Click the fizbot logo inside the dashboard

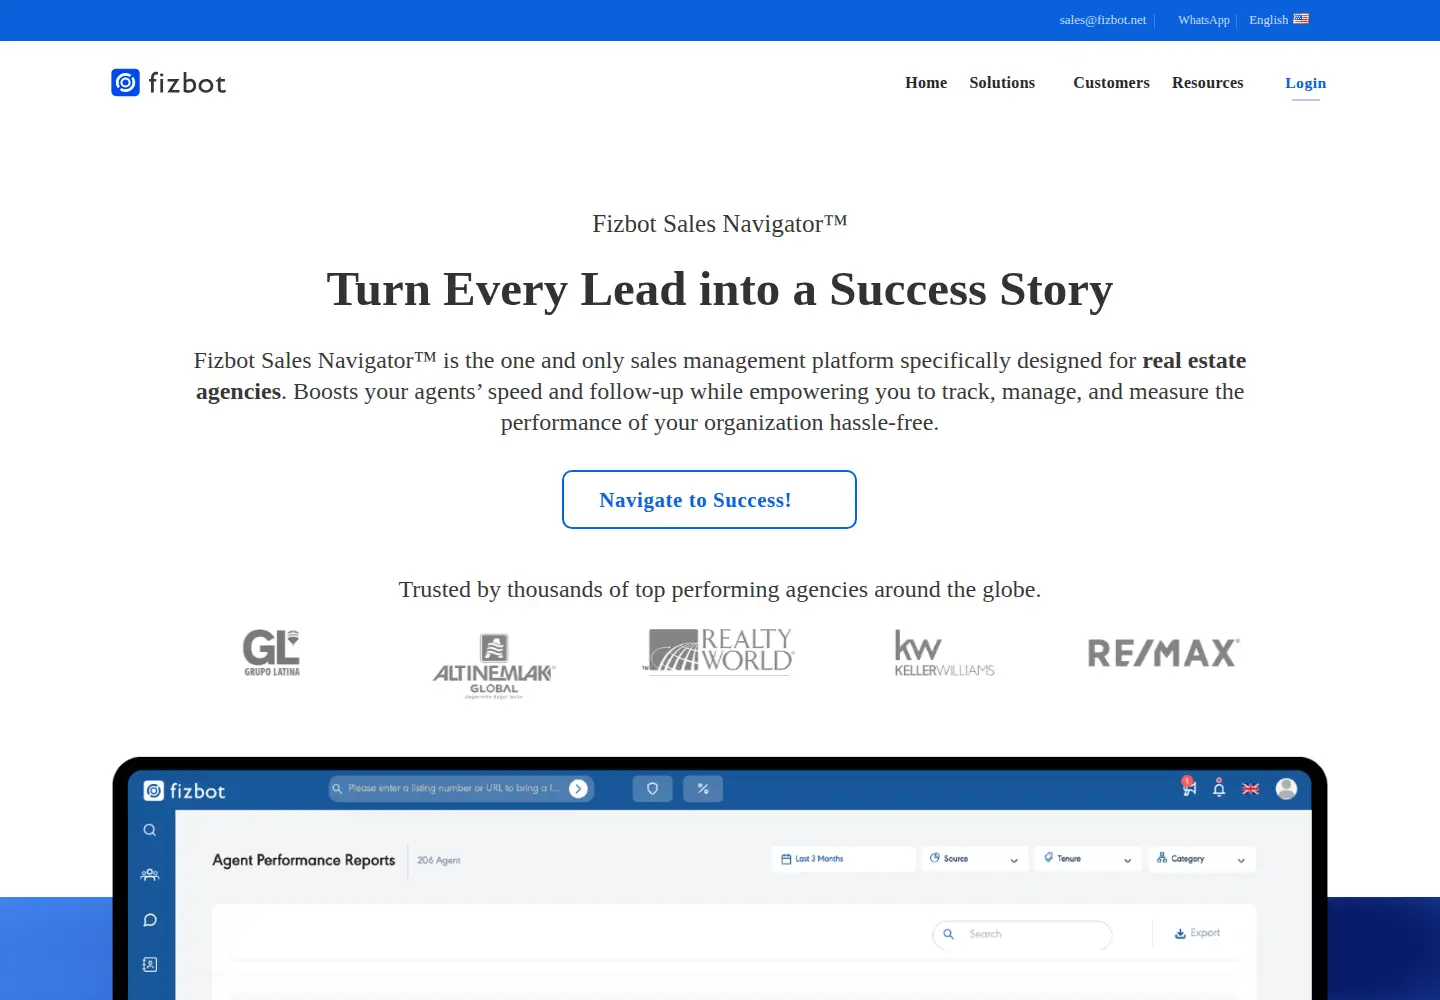click(184, 791)
